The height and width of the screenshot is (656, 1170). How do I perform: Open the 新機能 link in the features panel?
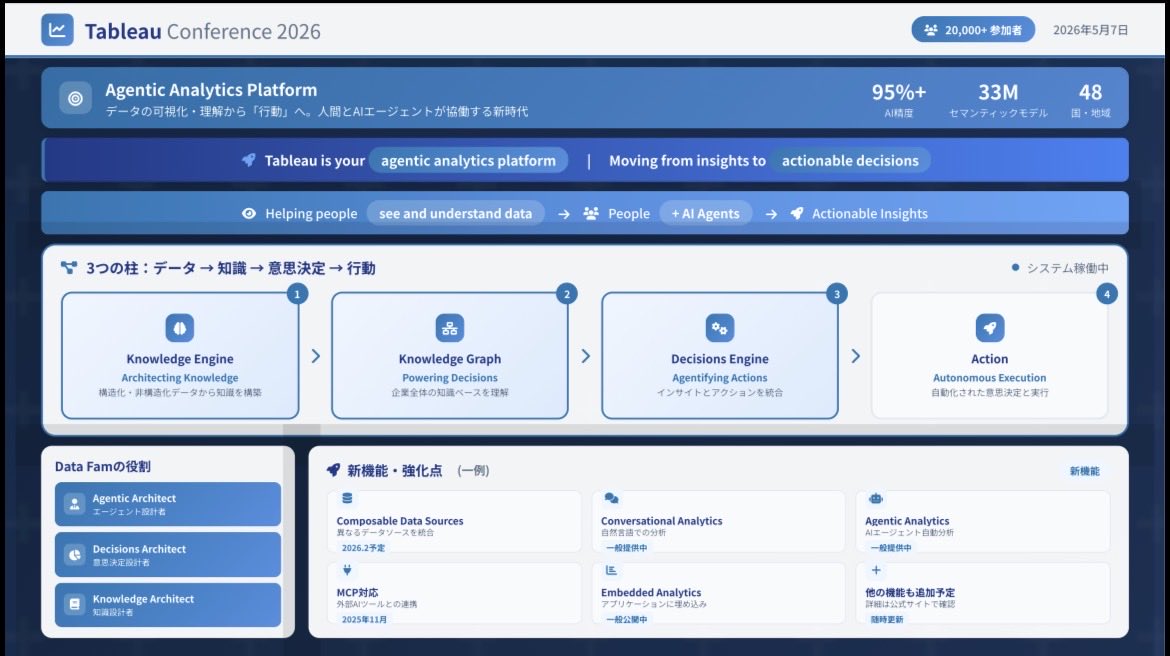click(x=1084, y=471)
